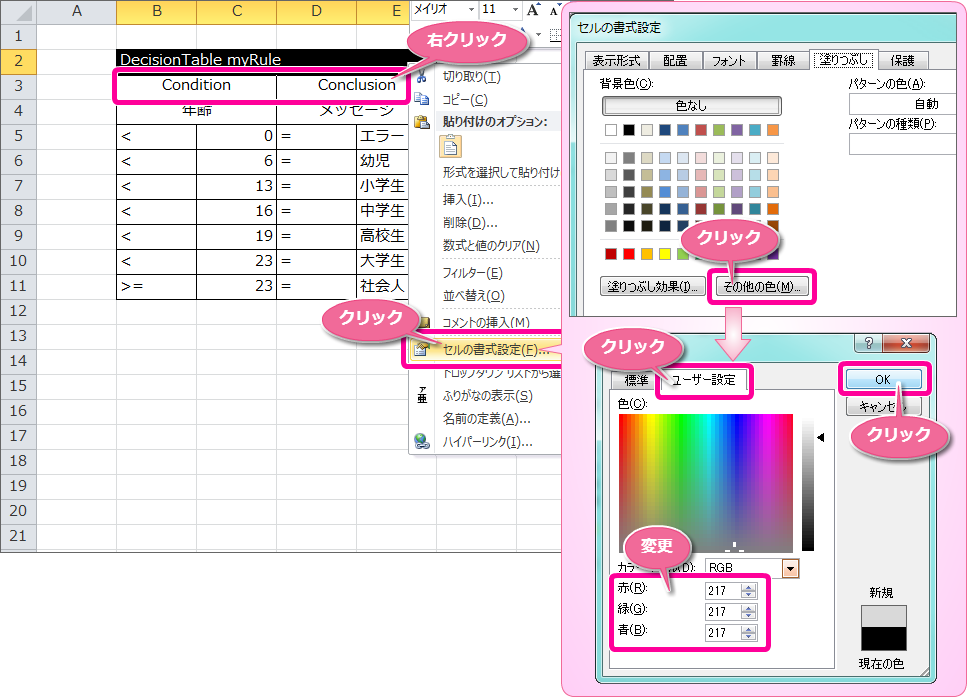Select row 12 header
Image resolution: width=967 pixels, height=697 pixels.
click(18, 311)
